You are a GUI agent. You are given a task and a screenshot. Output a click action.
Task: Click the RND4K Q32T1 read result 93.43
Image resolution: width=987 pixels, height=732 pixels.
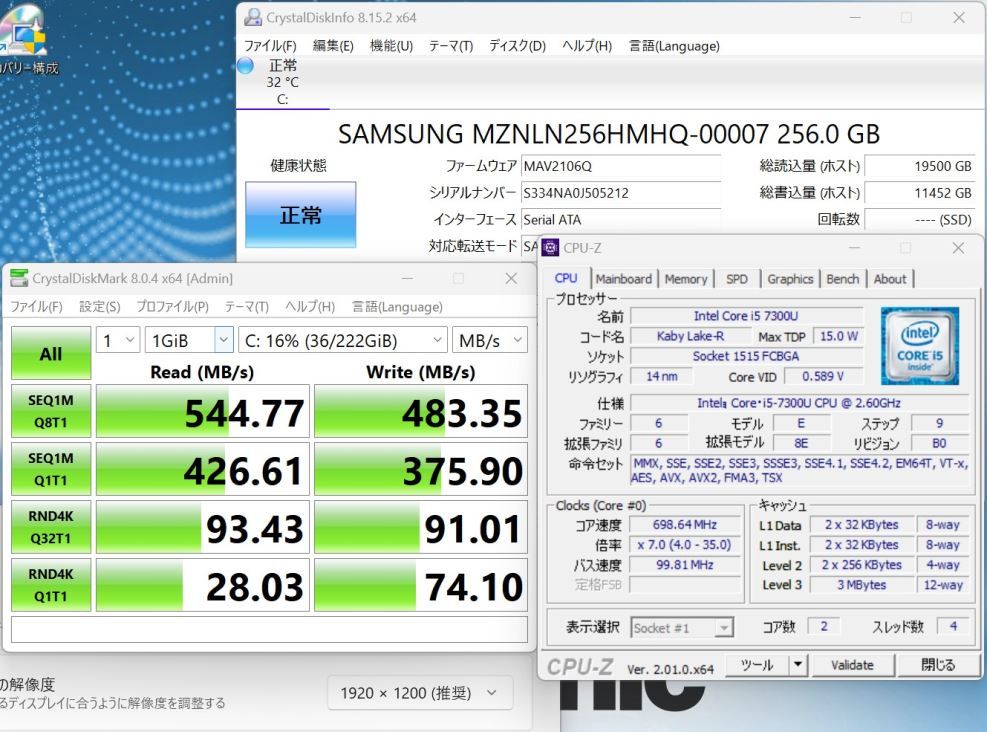[x=203, y=527]
